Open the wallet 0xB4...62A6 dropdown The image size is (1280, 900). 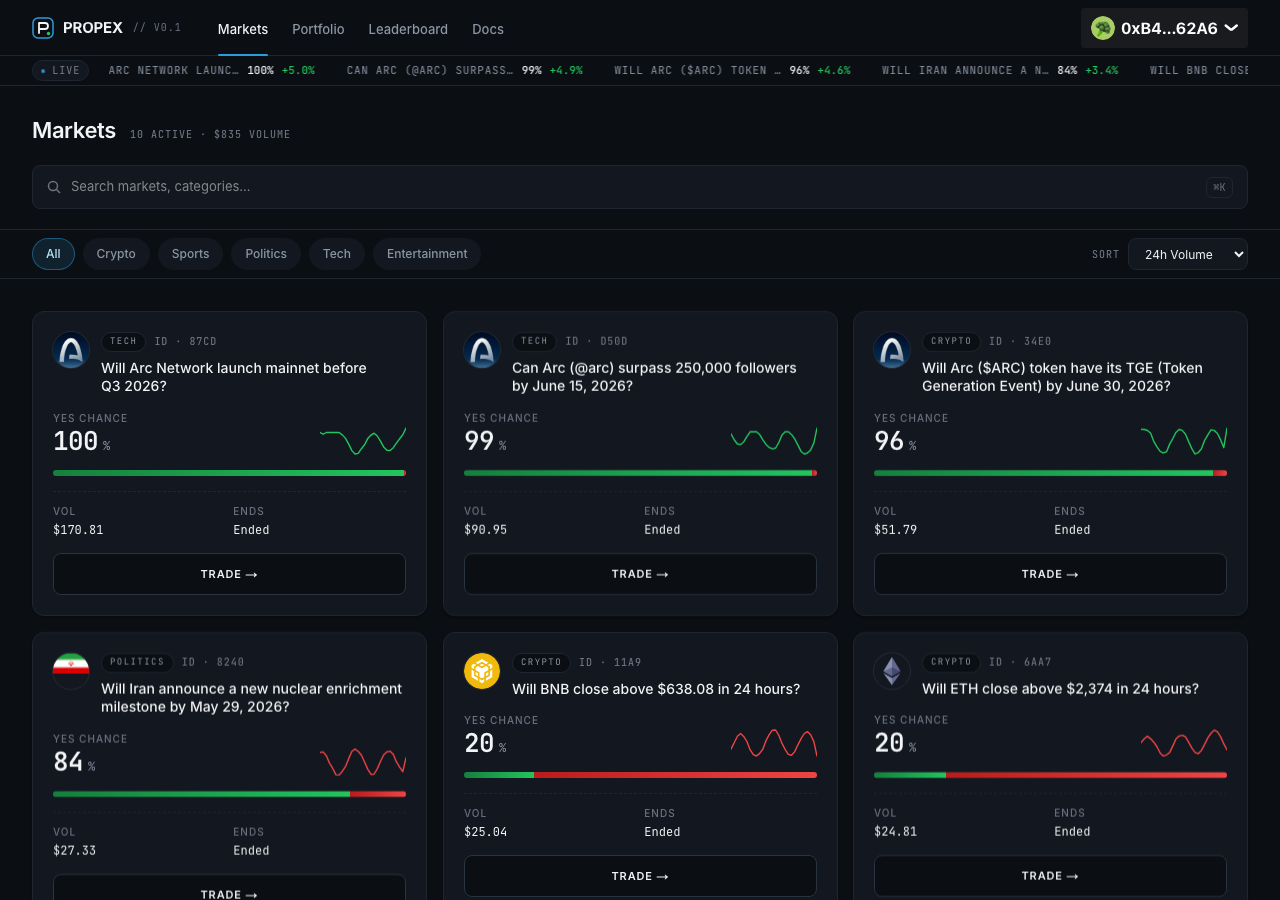point(1164,28)
